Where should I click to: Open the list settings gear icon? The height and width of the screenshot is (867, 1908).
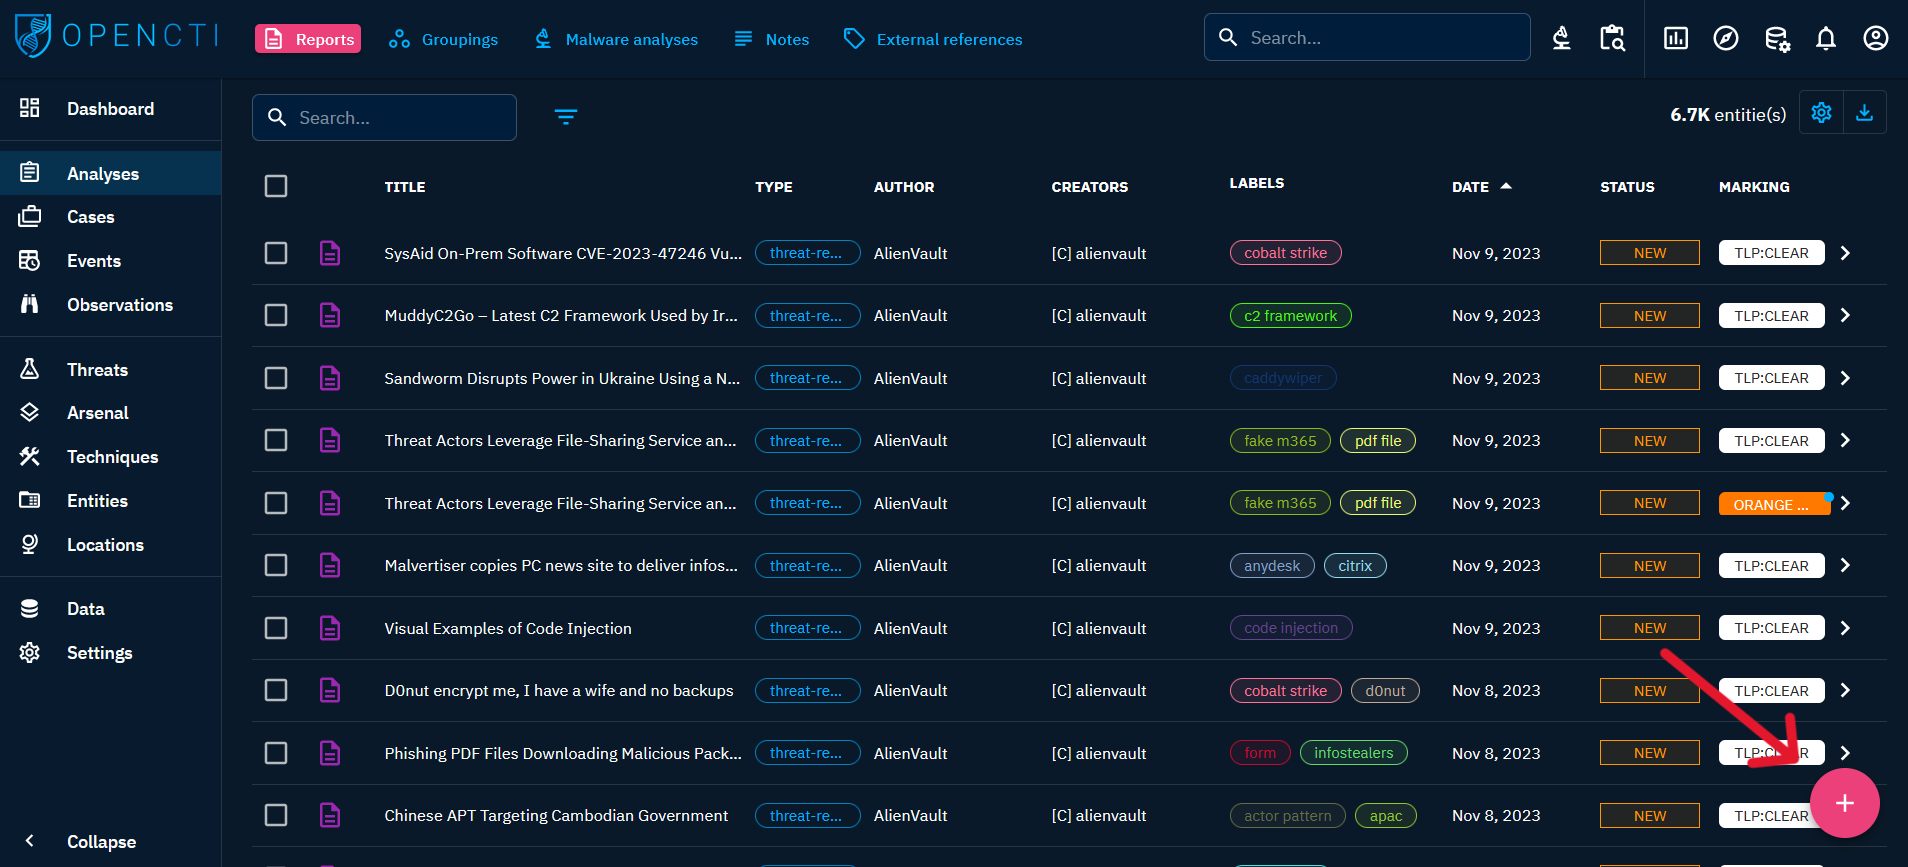point(1822,112)
